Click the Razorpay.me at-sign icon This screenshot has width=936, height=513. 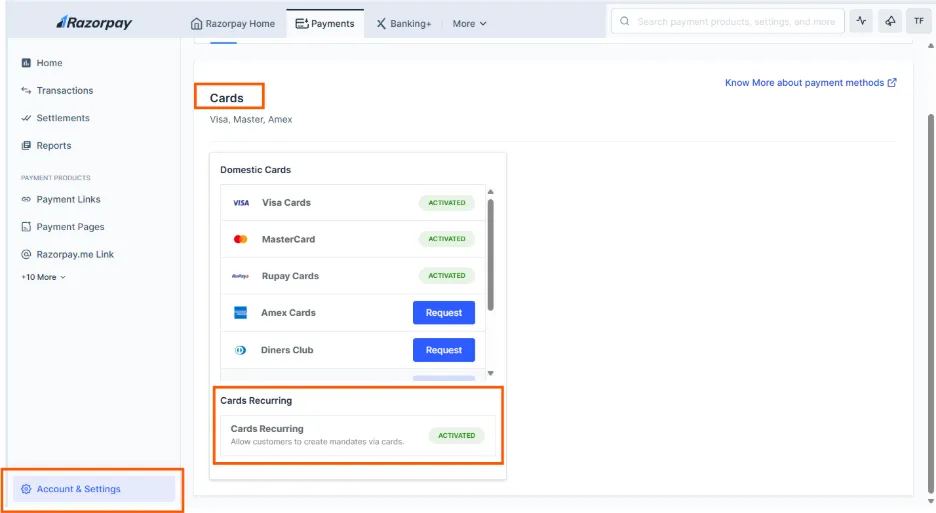[26, 254]
